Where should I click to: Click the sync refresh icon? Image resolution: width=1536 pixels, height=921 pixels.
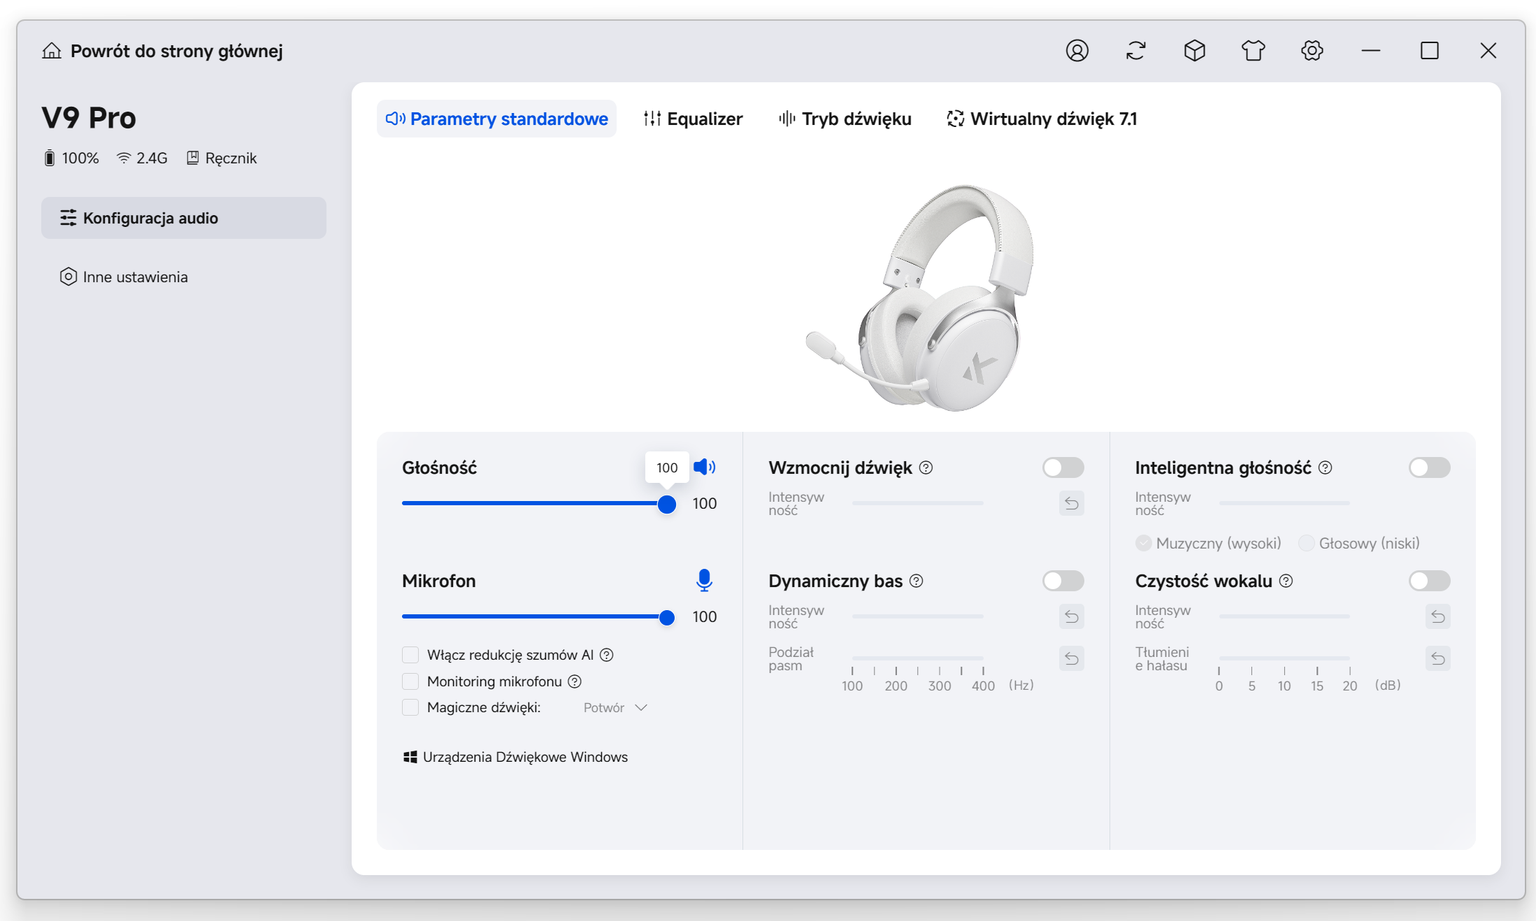coord(1136,51)
